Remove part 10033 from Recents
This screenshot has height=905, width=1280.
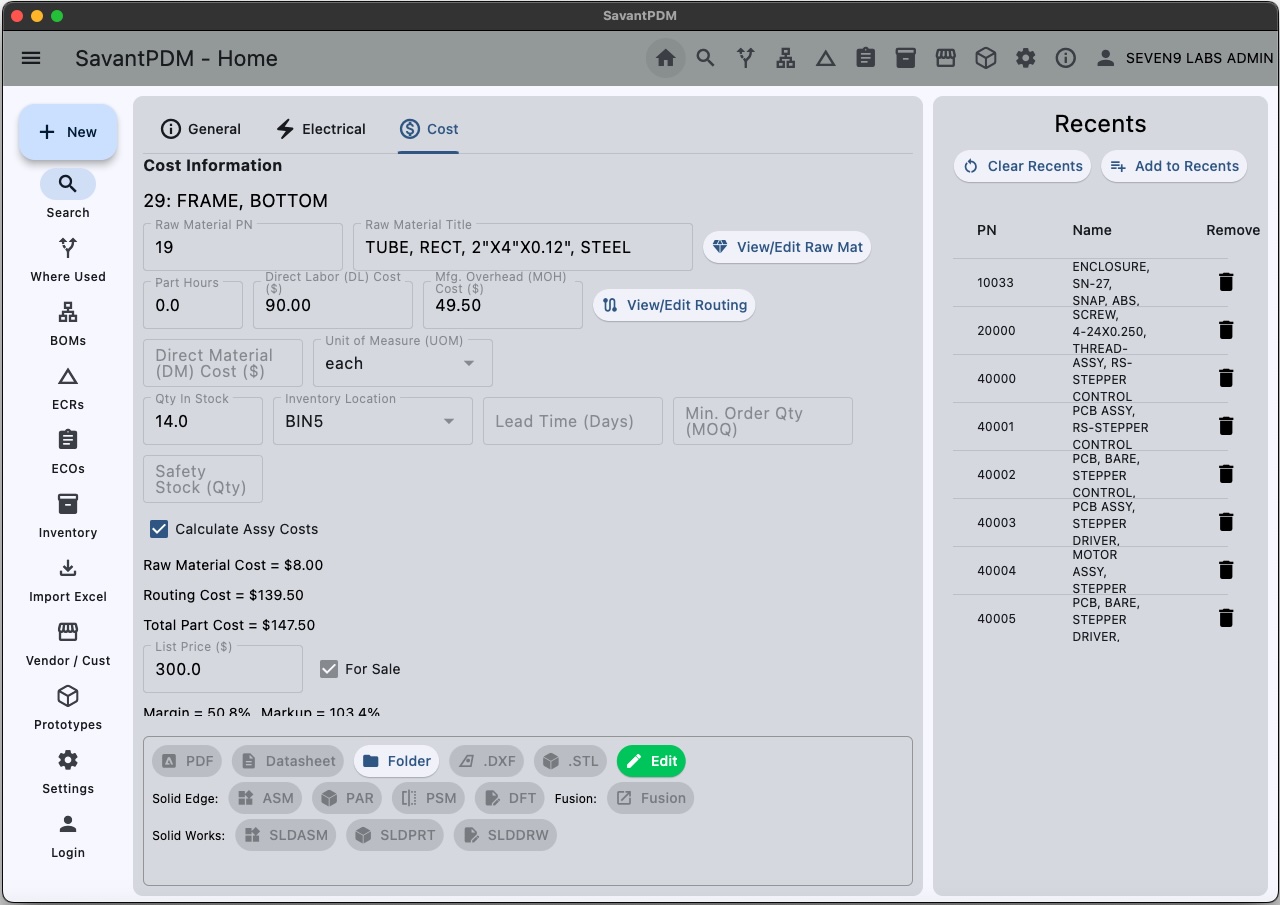point(1225,282)
